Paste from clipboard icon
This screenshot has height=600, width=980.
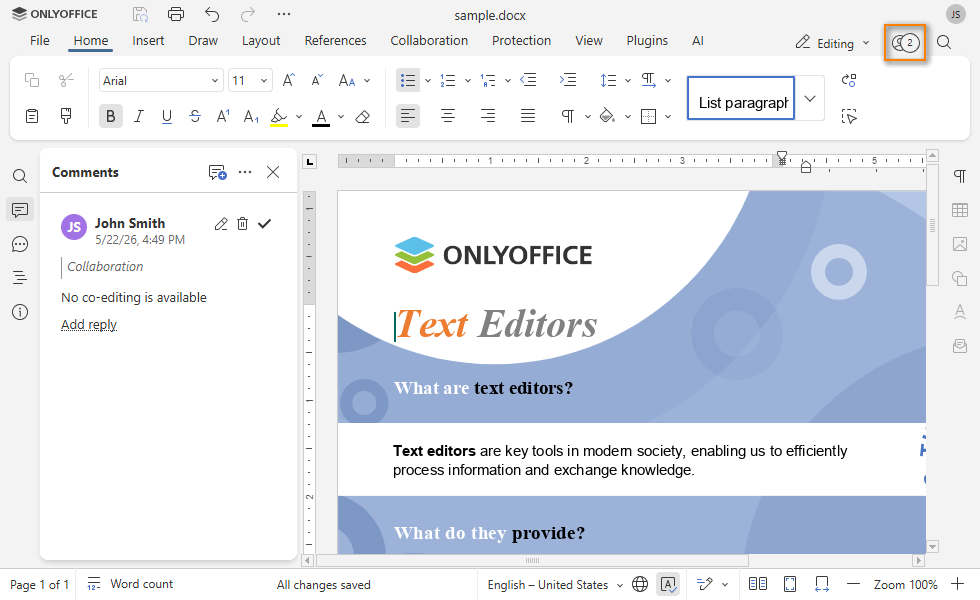(31, 116)
